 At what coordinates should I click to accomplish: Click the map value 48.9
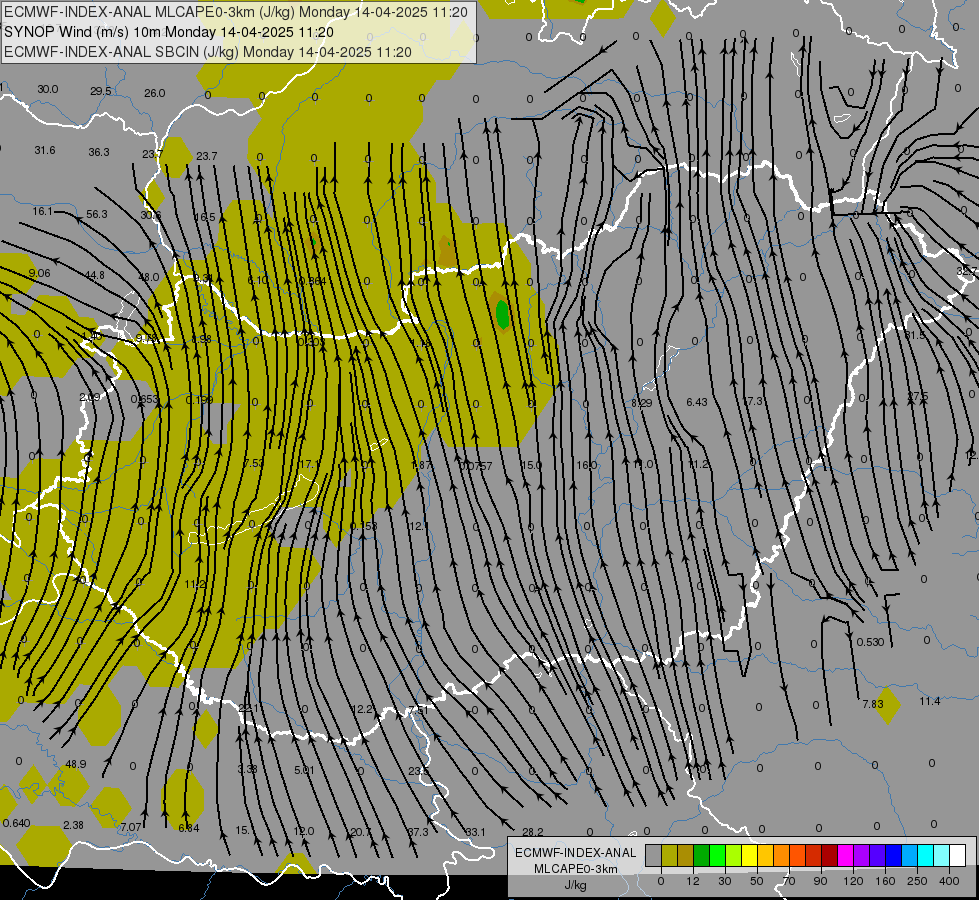pos(76,764)
